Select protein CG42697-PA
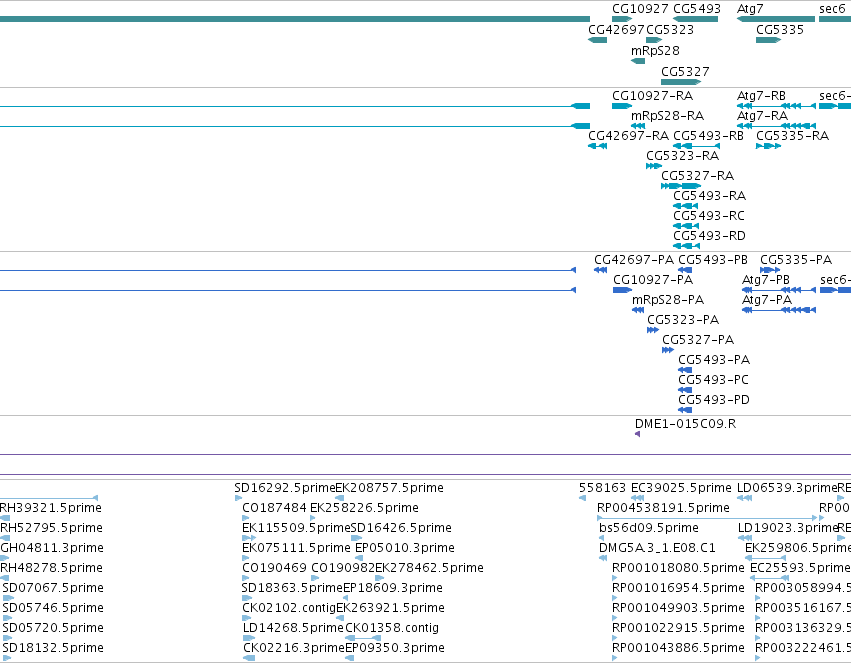Viewport: 851px width, 663px height. click(600, 270)
